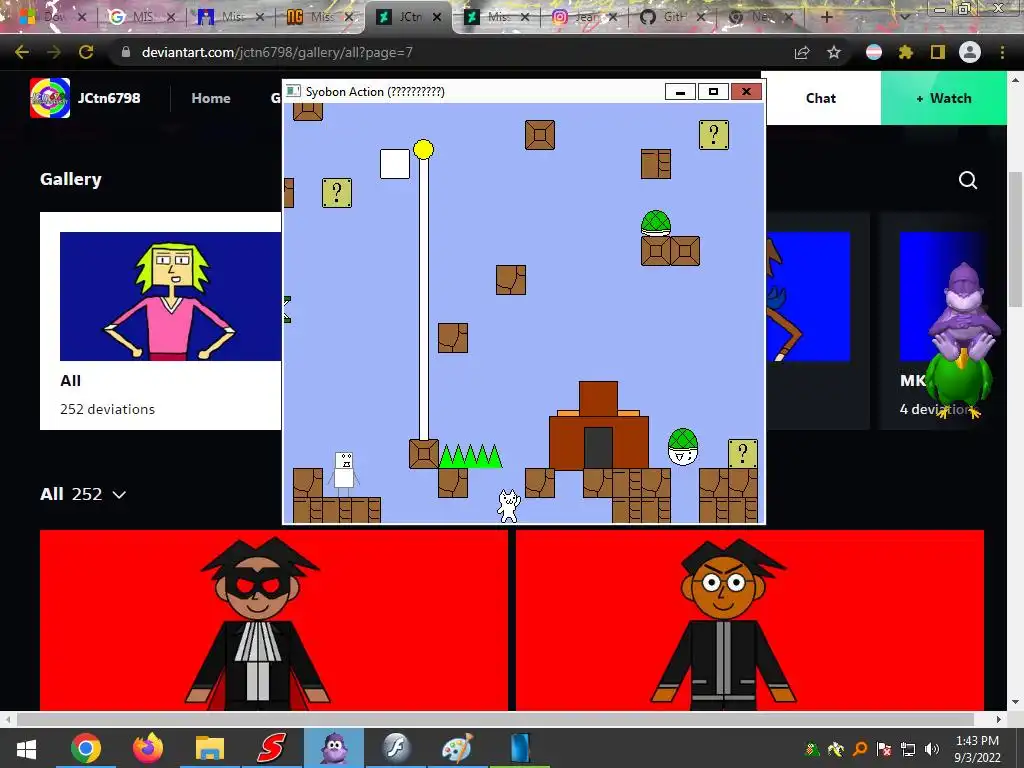1024x768 pixels.
Task: Click the white cat character in Syobon Action
Action: [x=508, y=505]
